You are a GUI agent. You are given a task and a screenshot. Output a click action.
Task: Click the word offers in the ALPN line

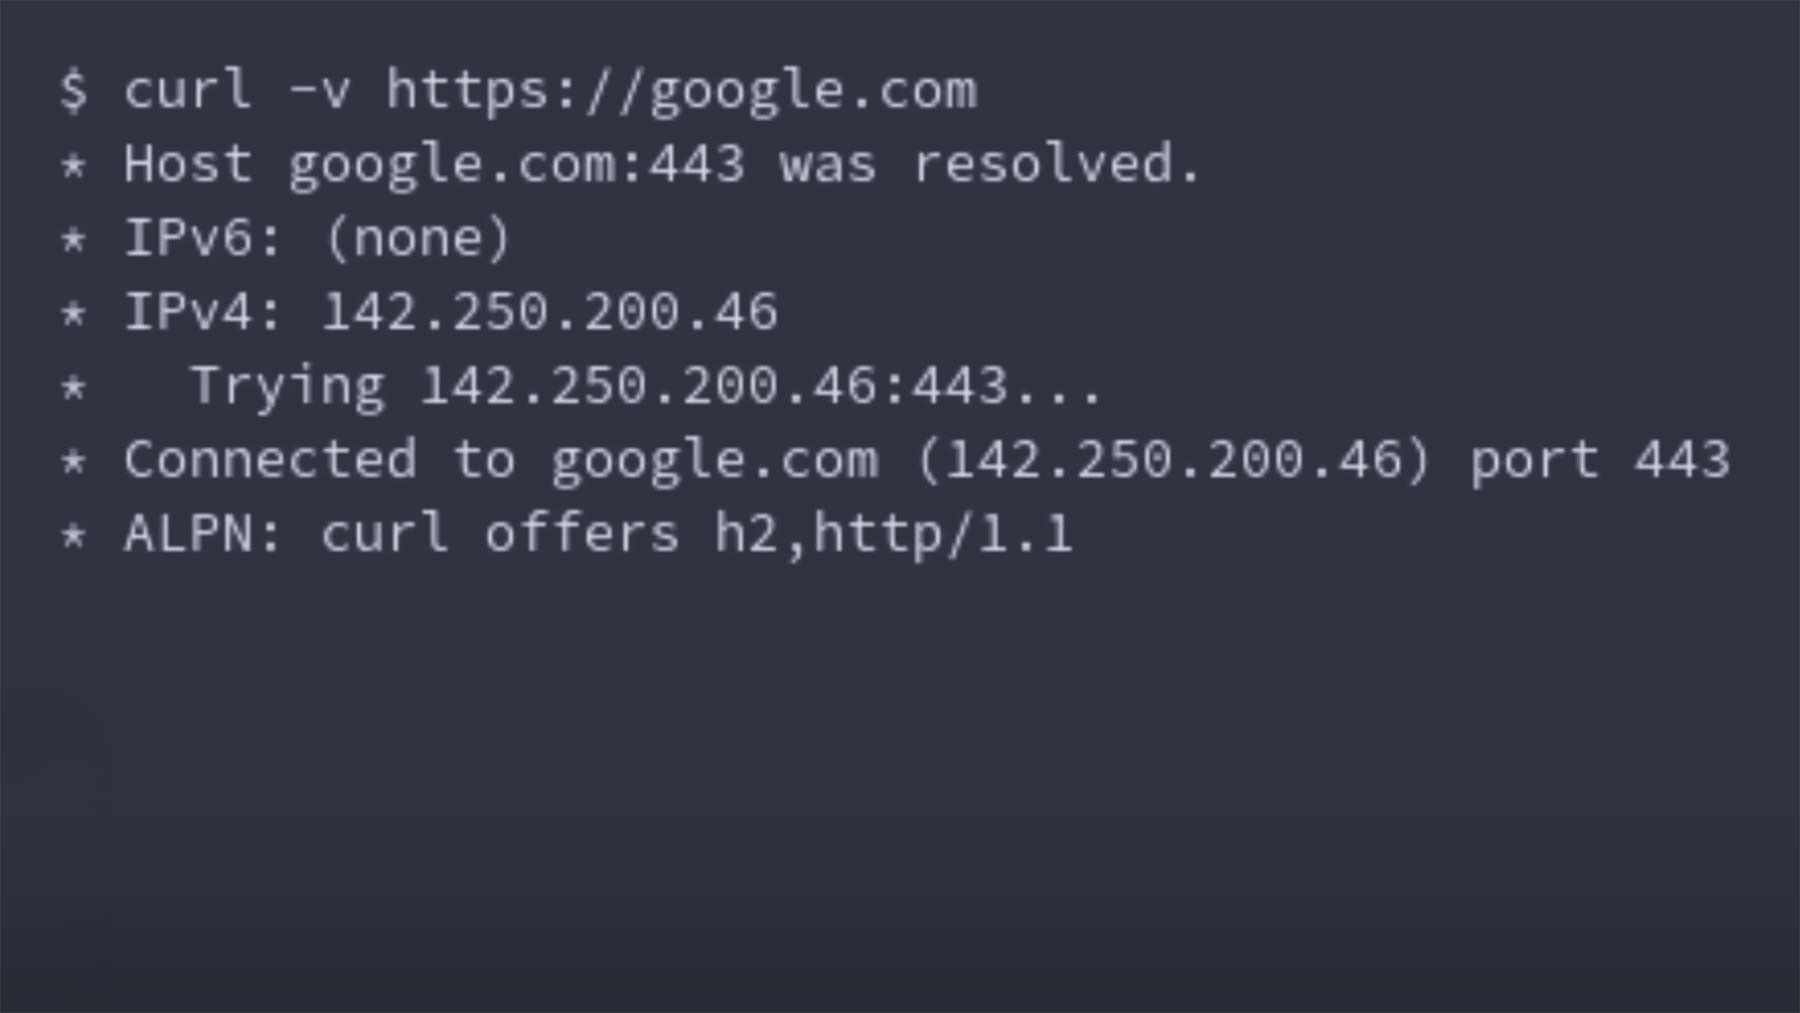(x=582, y=534)
